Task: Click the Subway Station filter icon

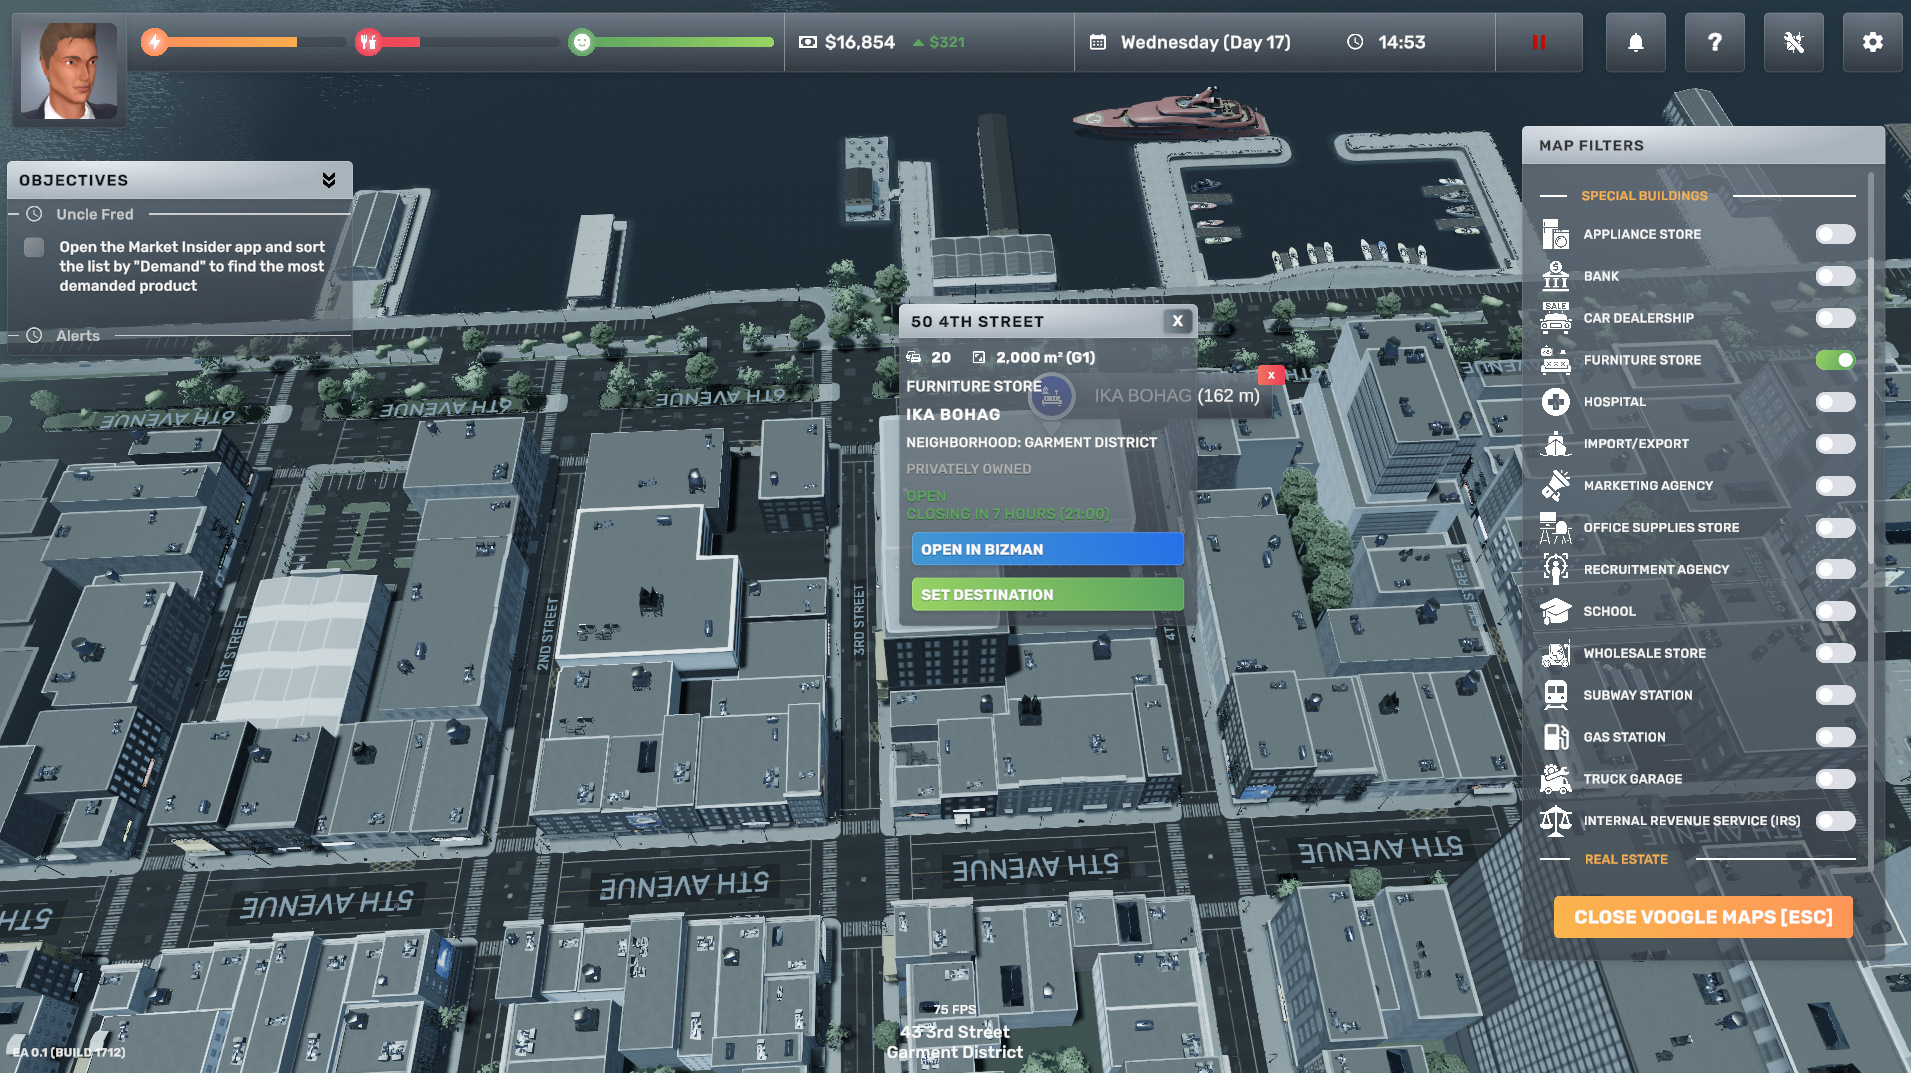Action: click(1555, 695)
